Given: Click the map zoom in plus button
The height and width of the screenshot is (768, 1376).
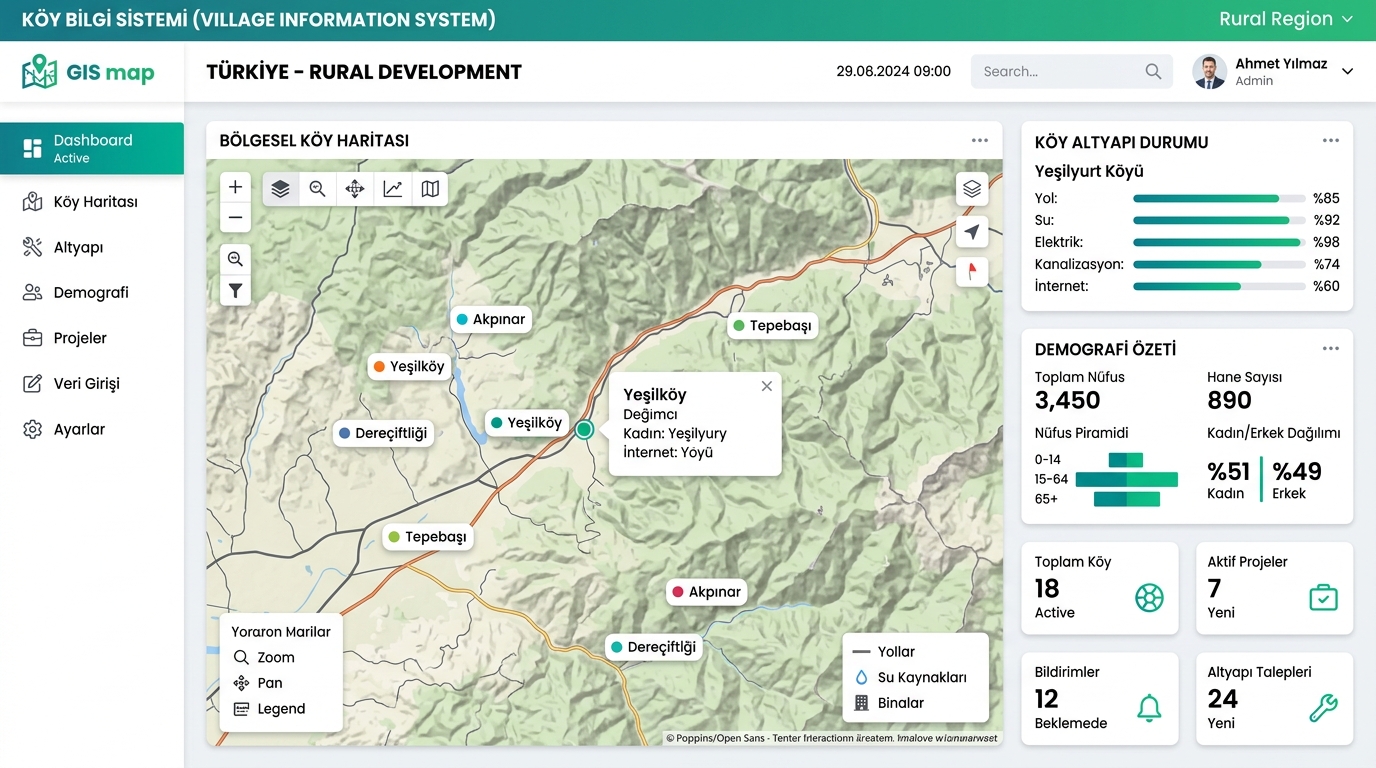Looking at the screenshot, I should pos(235,187).
